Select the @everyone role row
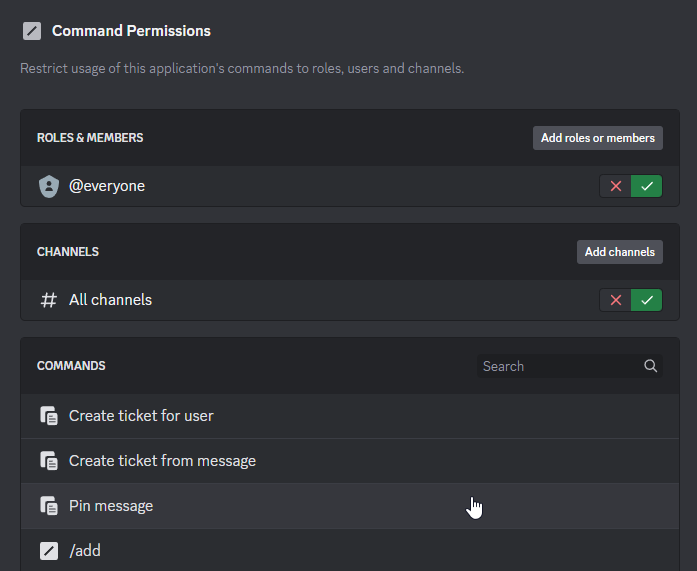This screenshot has height=571, width=697. pyautogui.click(x=107, y=186)
